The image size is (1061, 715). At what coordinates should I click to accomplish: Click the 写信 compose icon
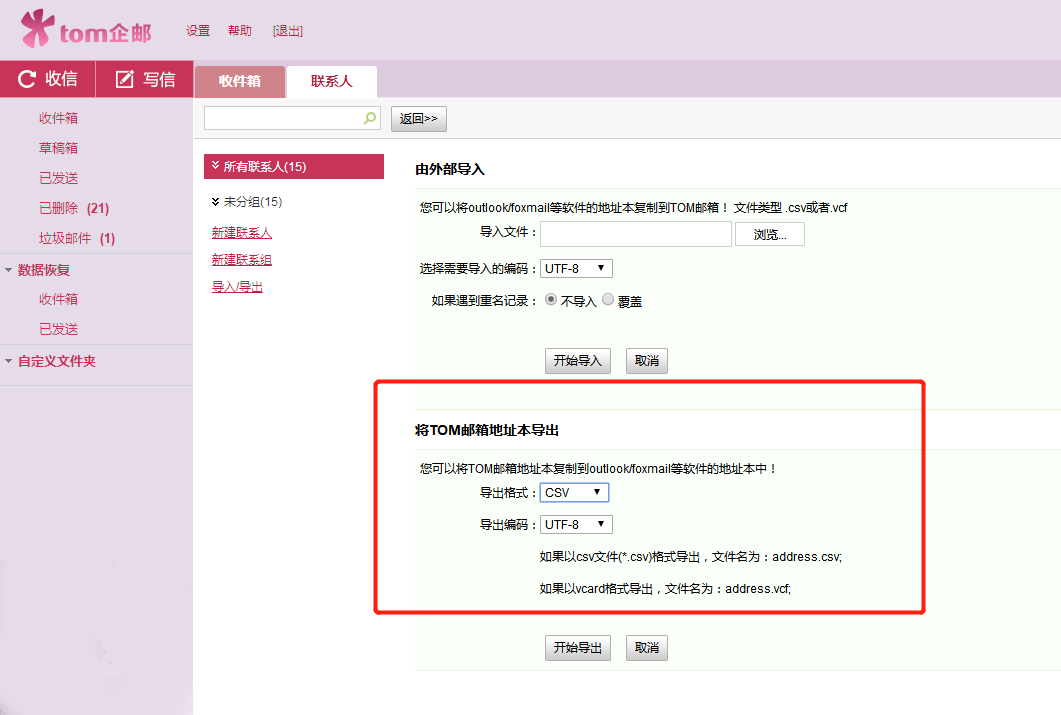pyautogui.click(x=125, y=79)
